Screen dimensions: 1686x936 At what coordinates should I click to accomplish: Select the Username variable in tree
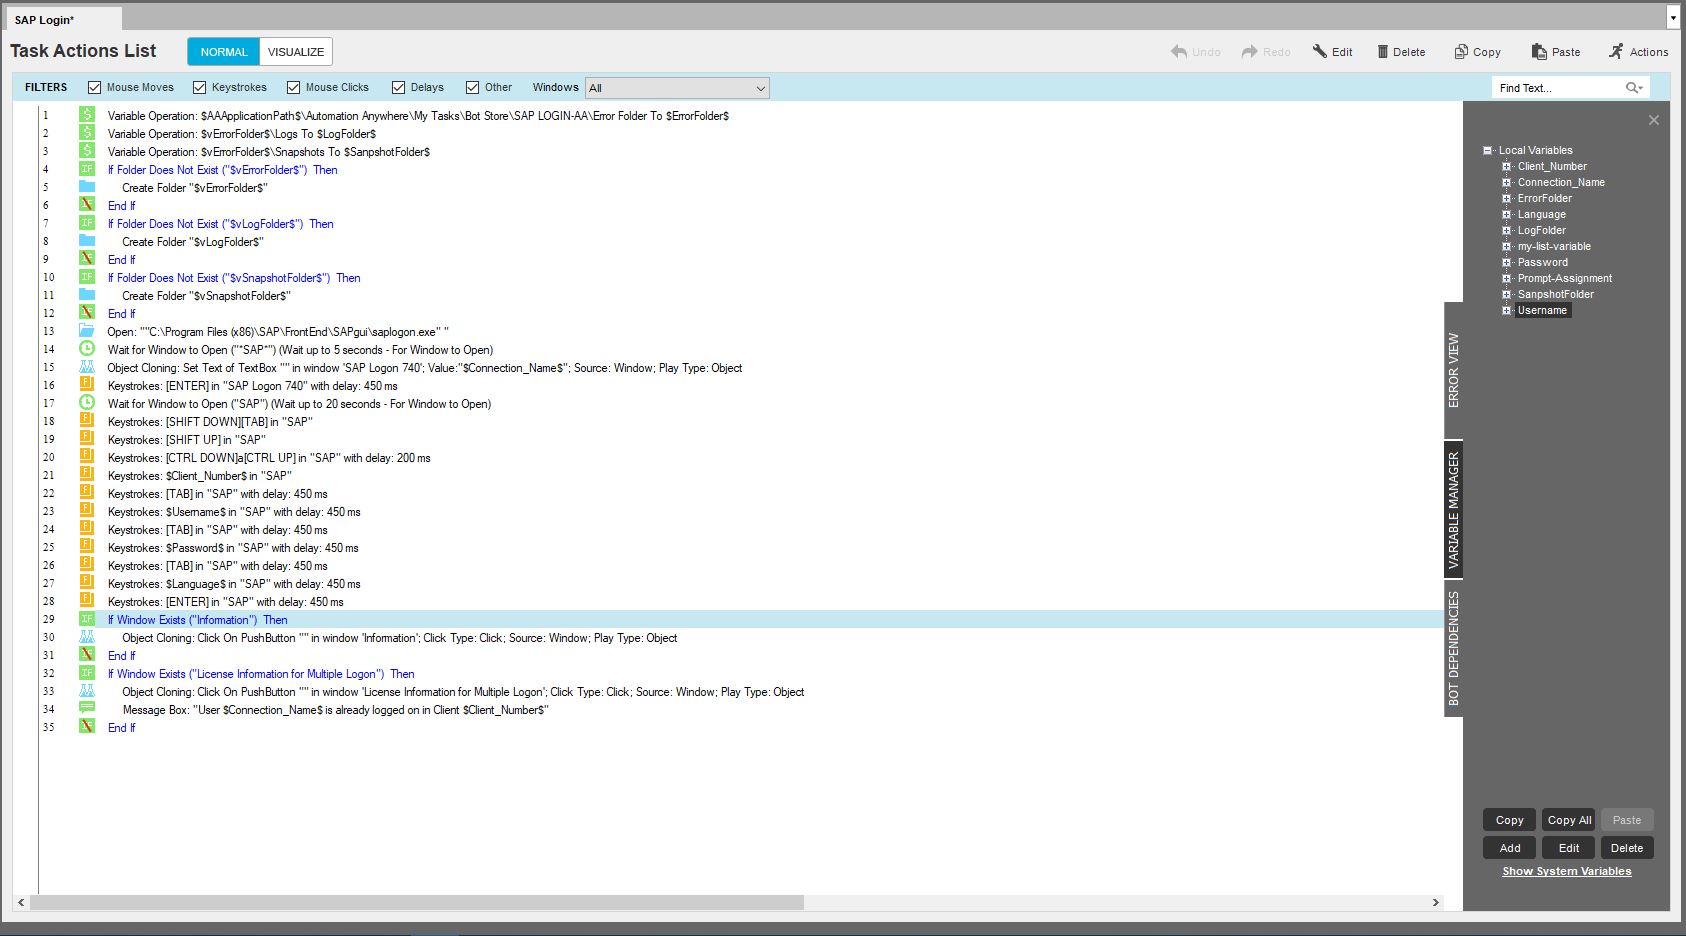(x=1542, y=311)
